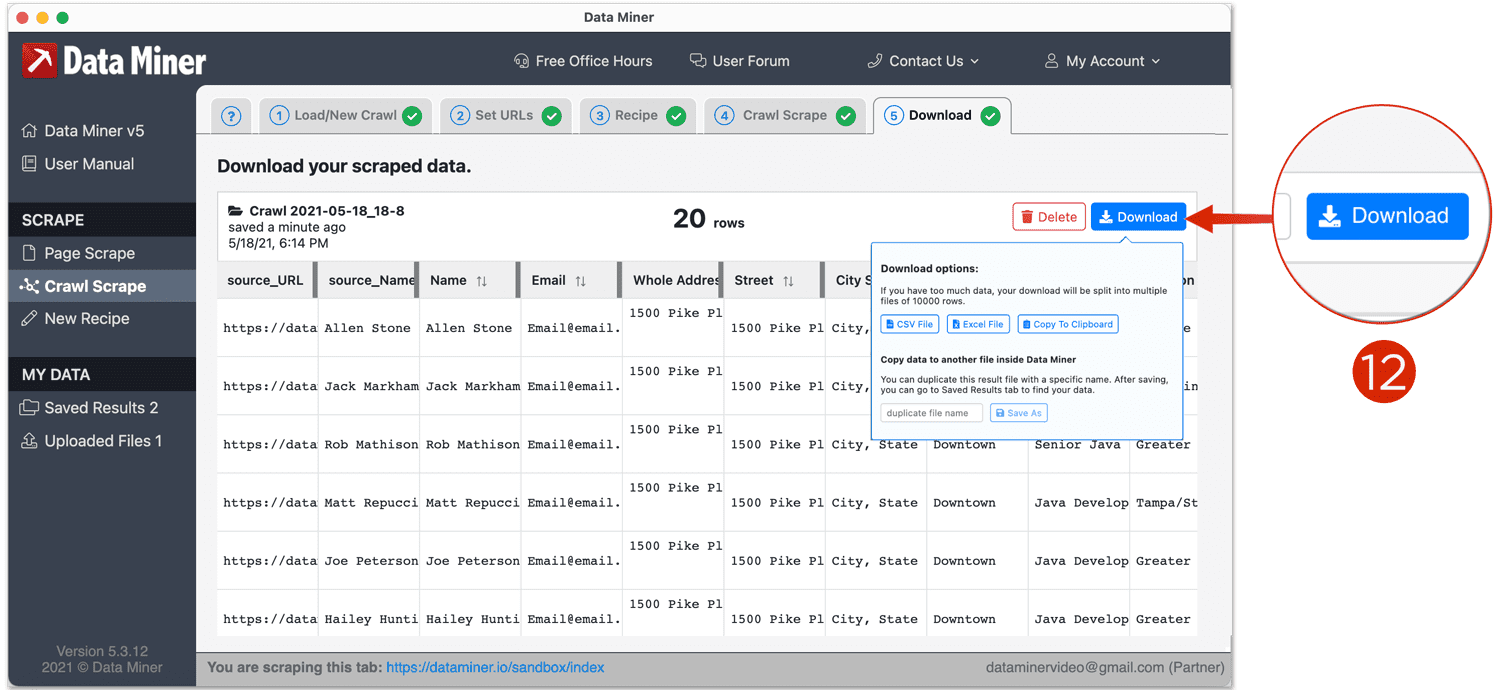The width and height of the screenshot is (1500, 690).
Task: Go to the Set URLs tab
Action: point(504,116)
